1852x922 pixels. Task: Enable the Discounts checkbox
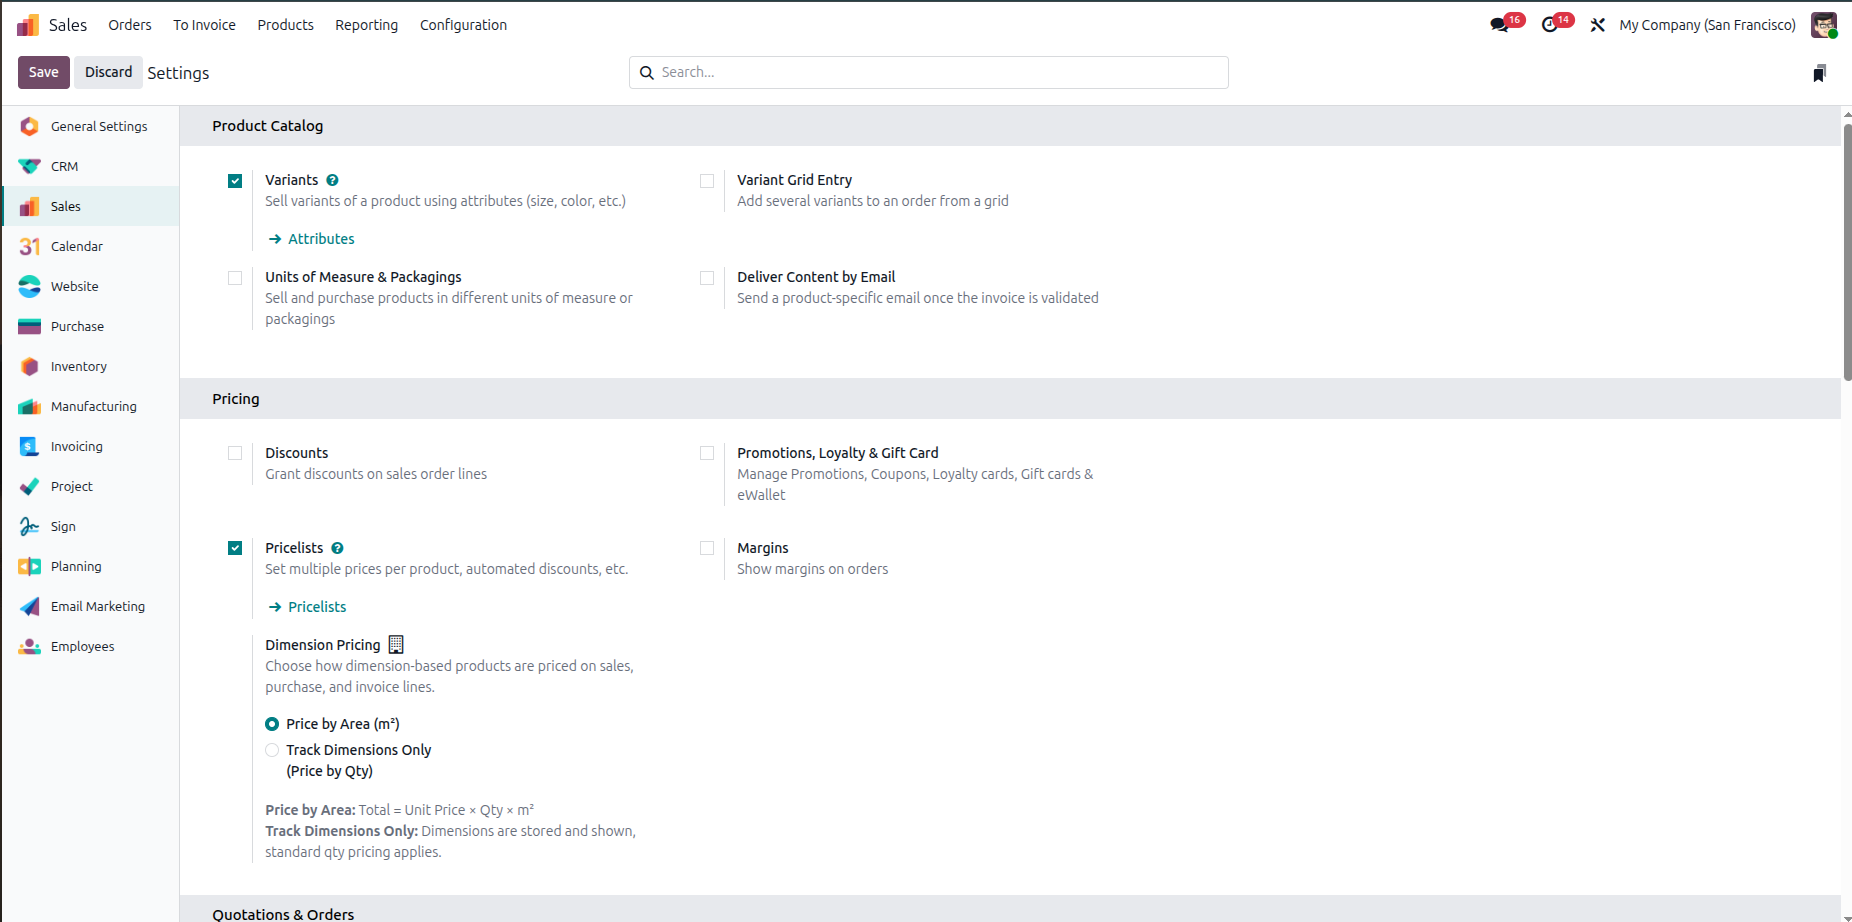pyautogui.click(x=235, y=453)
